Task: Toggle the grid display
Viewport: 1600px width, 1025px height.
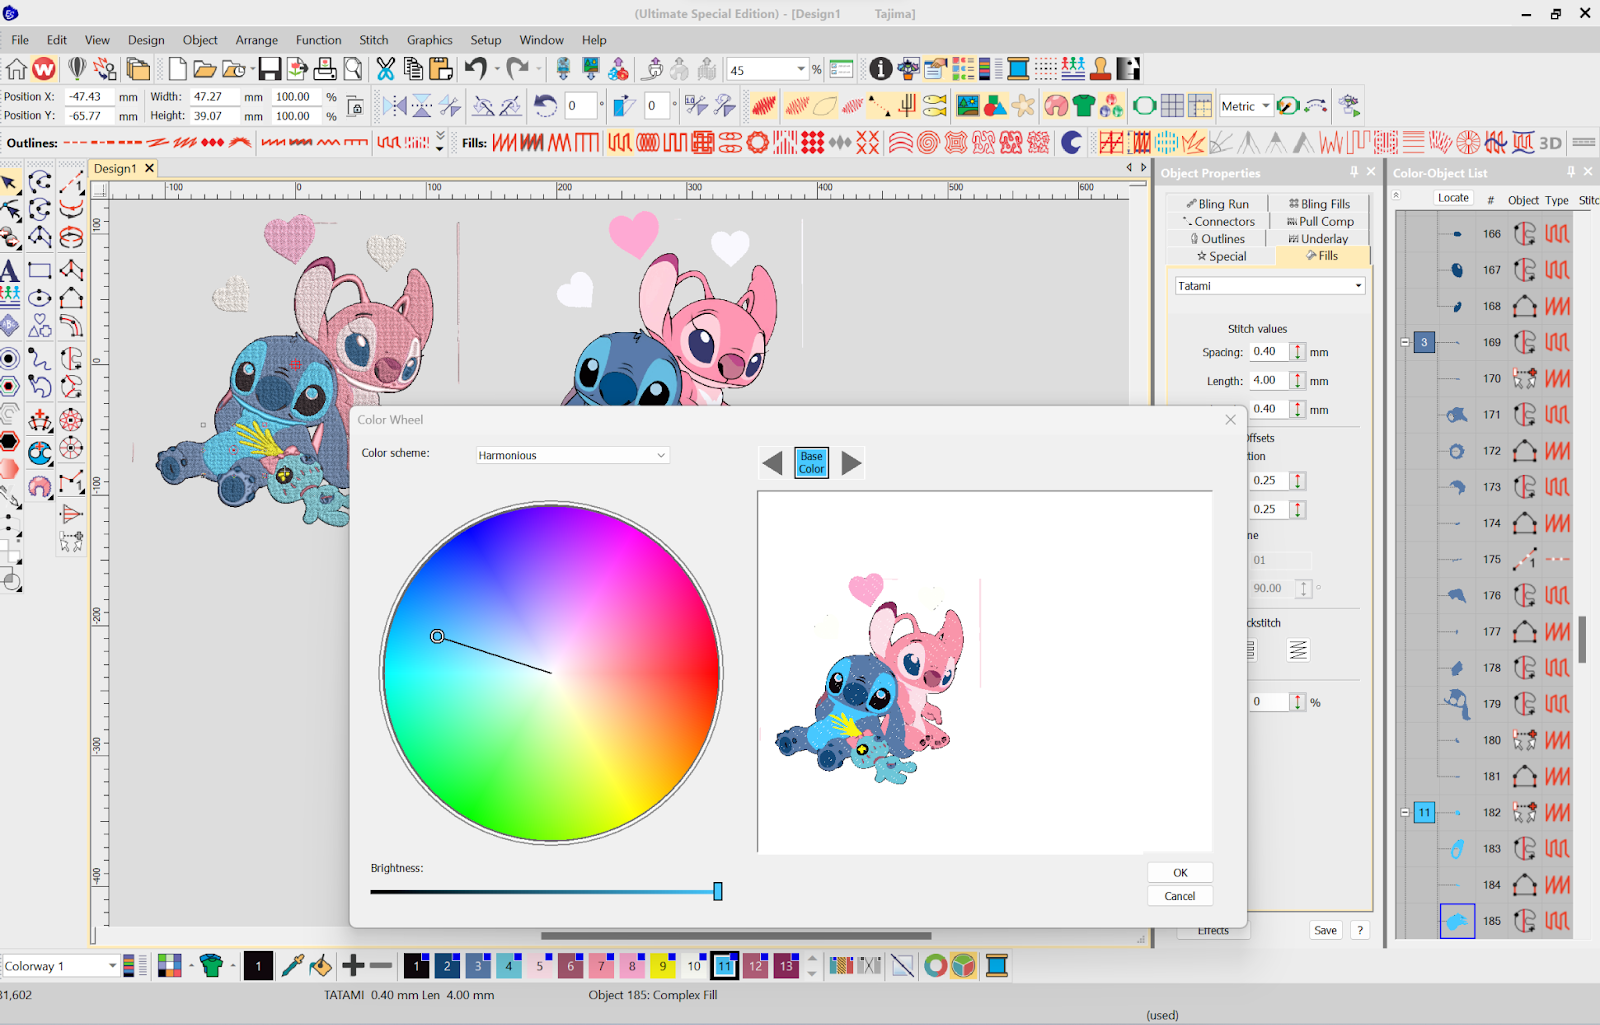Action: [1173, 106]
